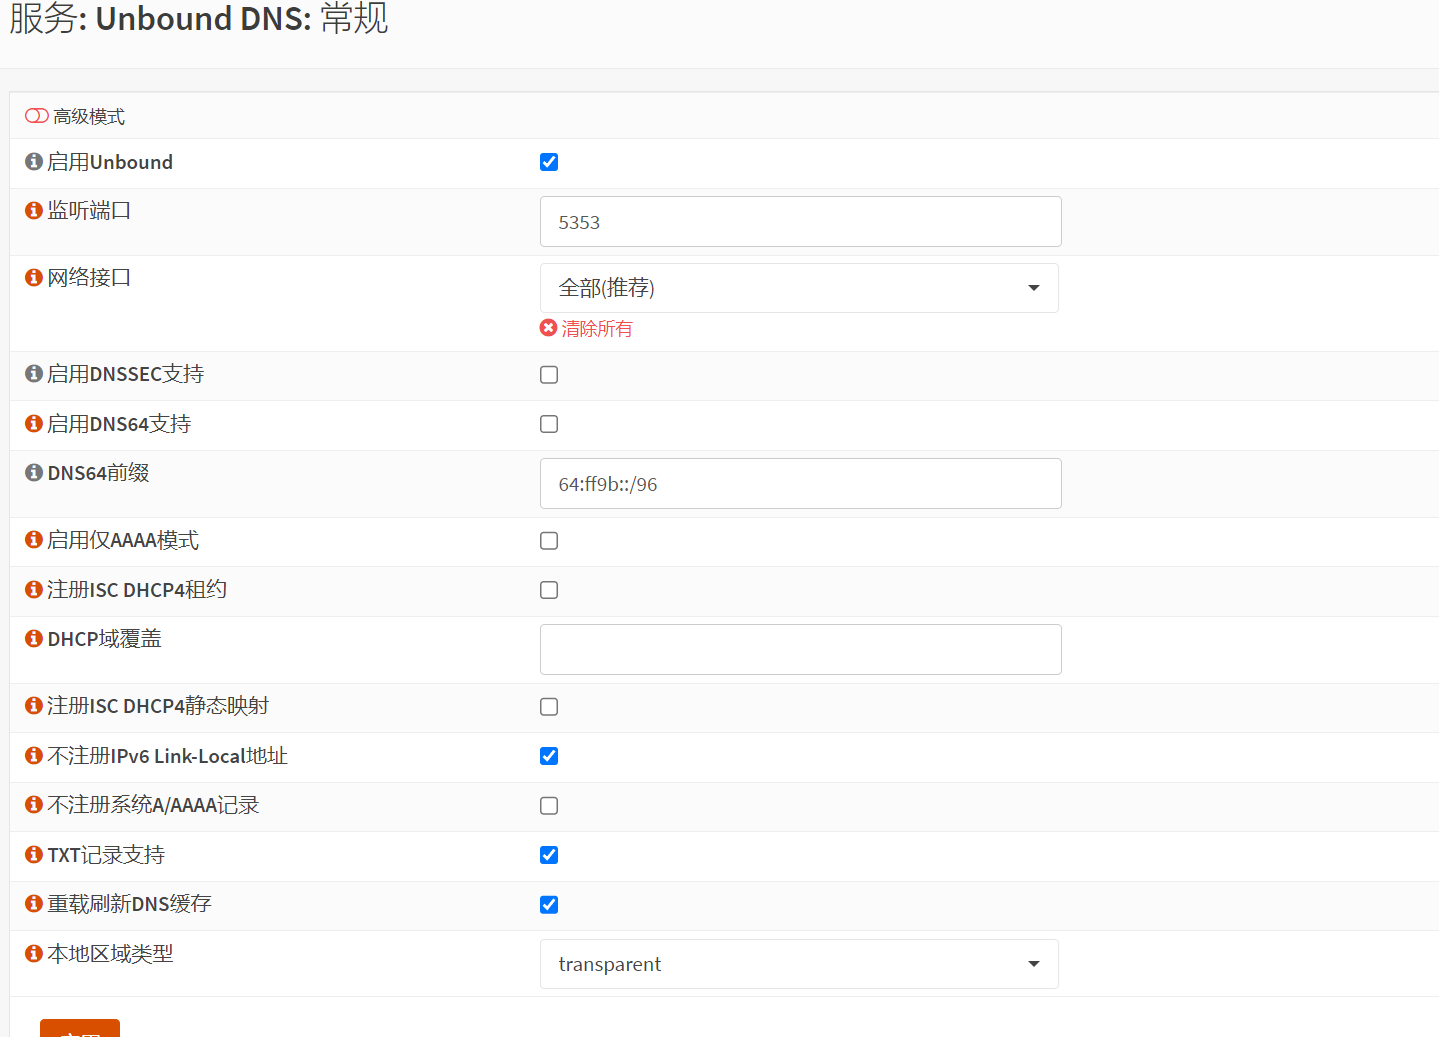Expand the 本地区域类型 transparent dropdown
This screenshot has height=1037, width=1439.
coord(799,964)
